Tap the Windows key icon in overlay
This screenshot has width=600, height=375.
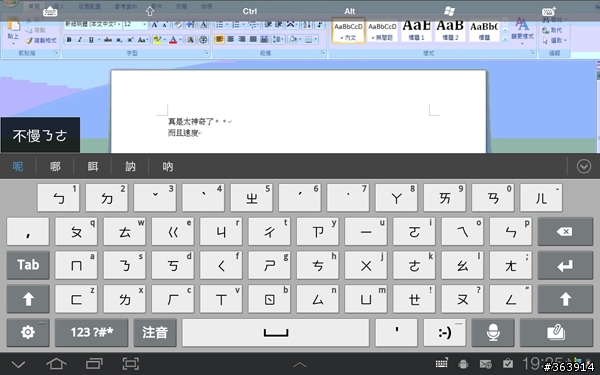click(x=450, y=11)
